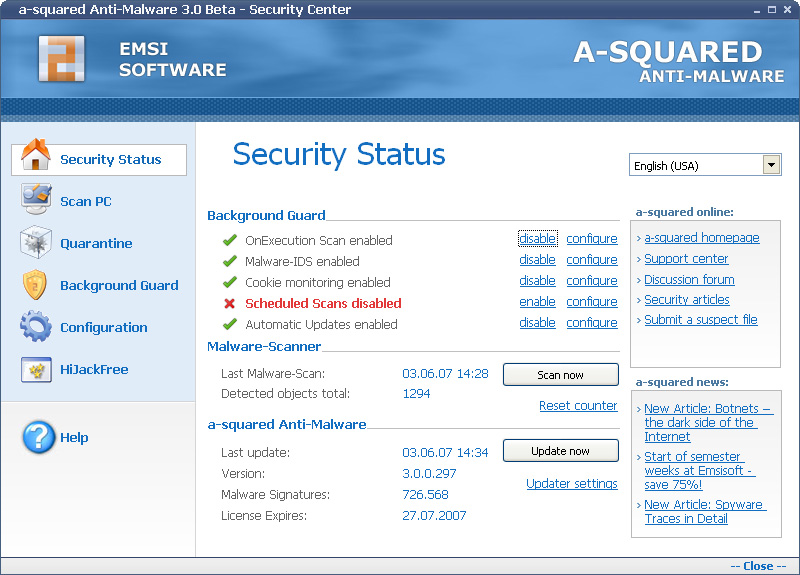The height and width of the screenshot is (575, 800).
Task: Open the Support center link
Action: (x=686, y=259)
